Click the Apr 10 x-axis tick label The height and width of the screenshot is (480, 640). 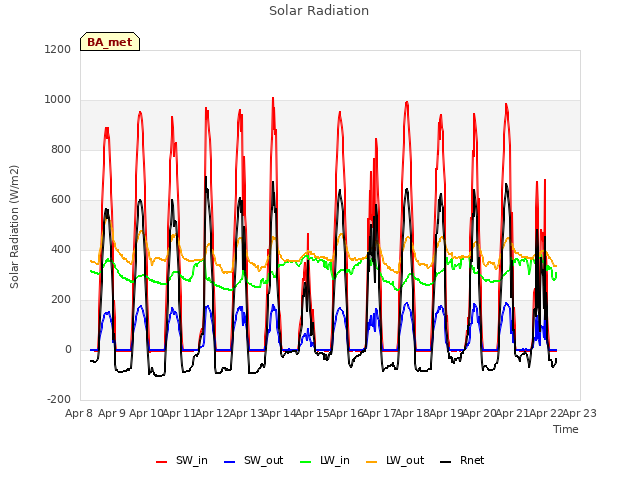147,413
